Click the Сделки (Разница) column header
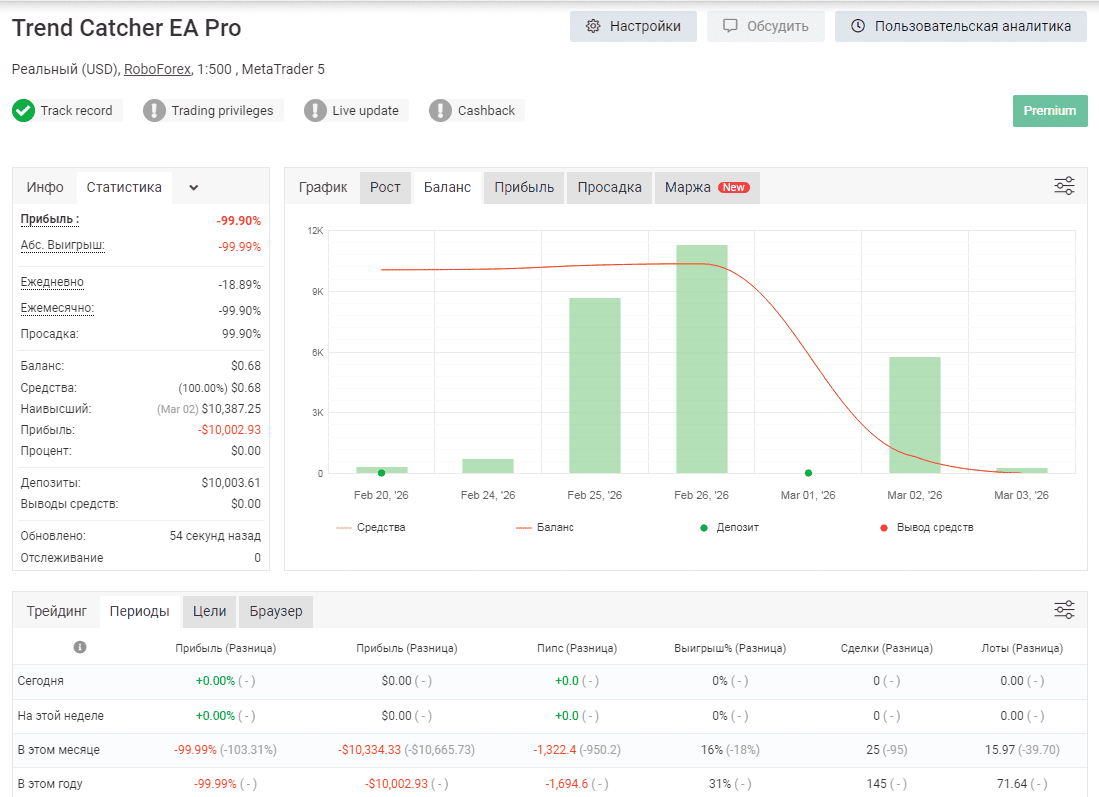This screenshot has width=1099, height=797. (887, 648)
